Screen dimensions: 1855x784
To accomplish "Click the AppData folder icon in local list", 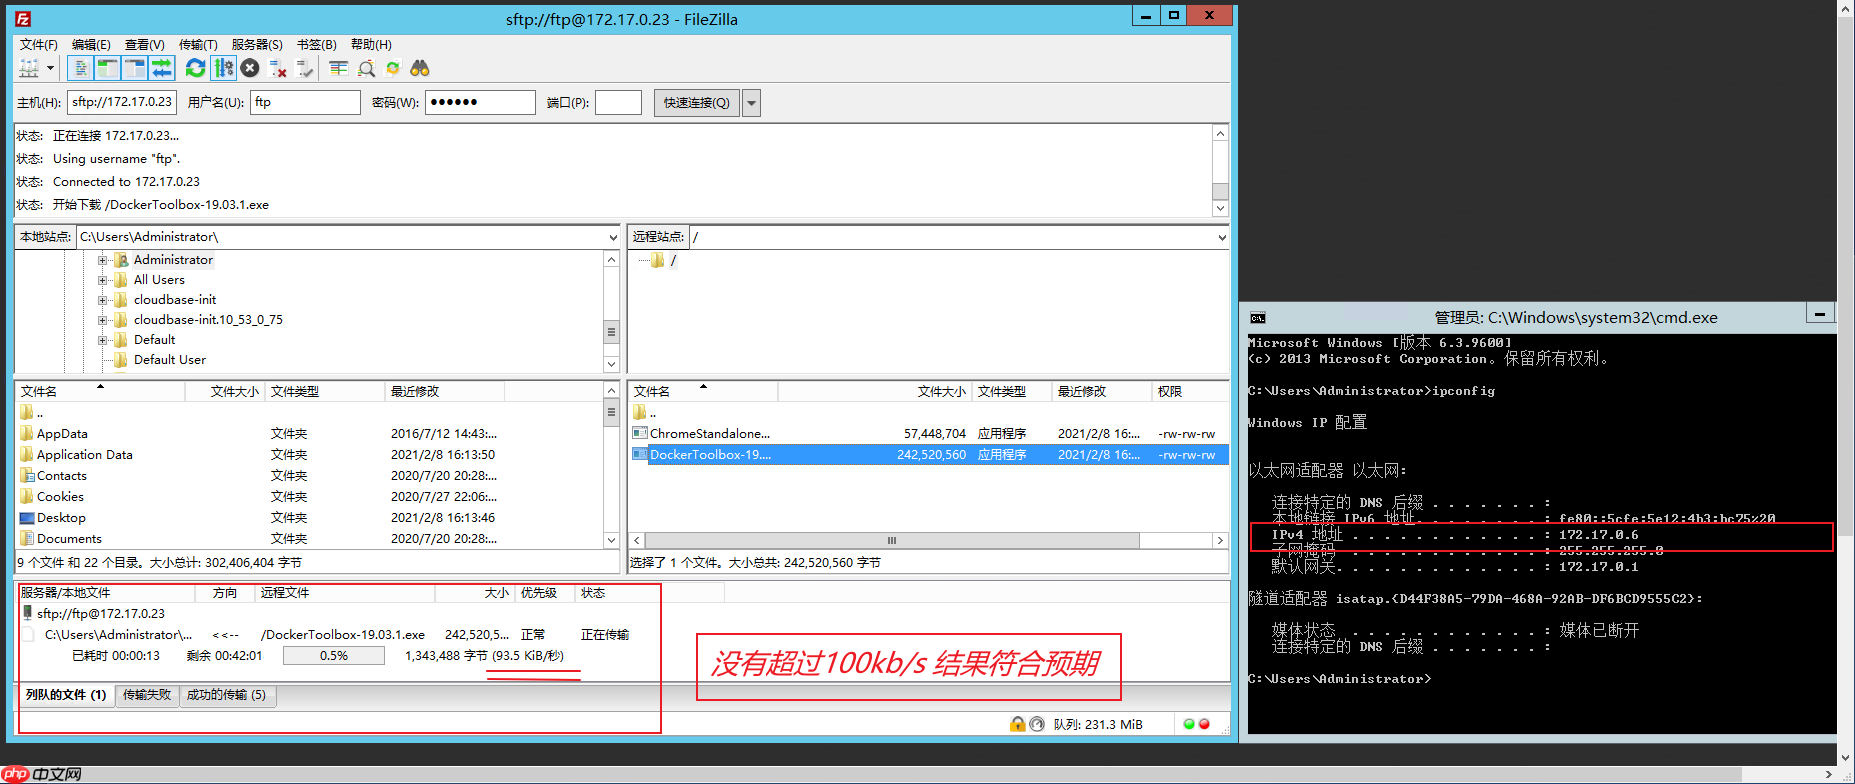I will (x=27, y=434).
